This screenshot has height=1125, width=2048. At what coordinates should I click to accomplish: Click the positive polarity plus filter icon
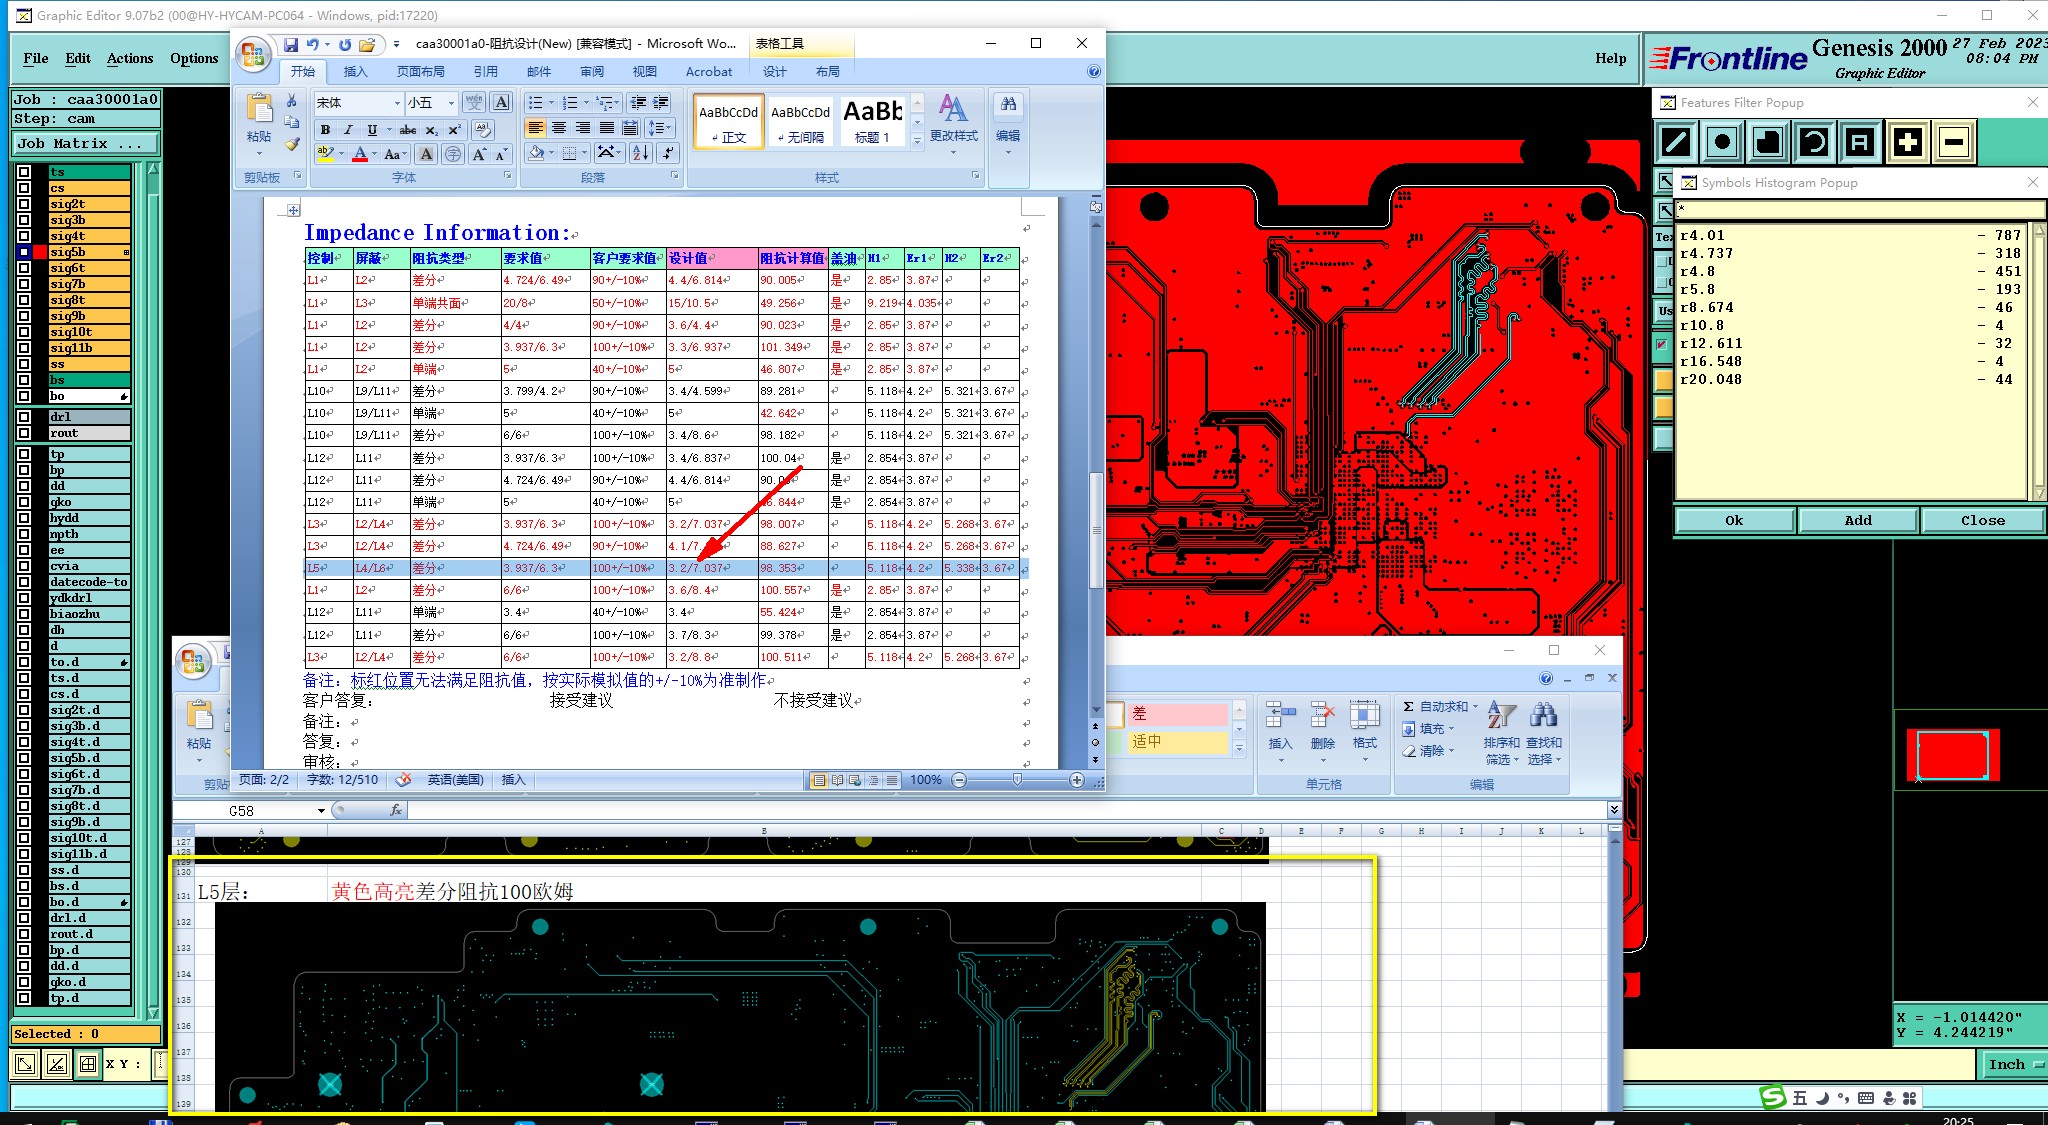pos(1907,142)
